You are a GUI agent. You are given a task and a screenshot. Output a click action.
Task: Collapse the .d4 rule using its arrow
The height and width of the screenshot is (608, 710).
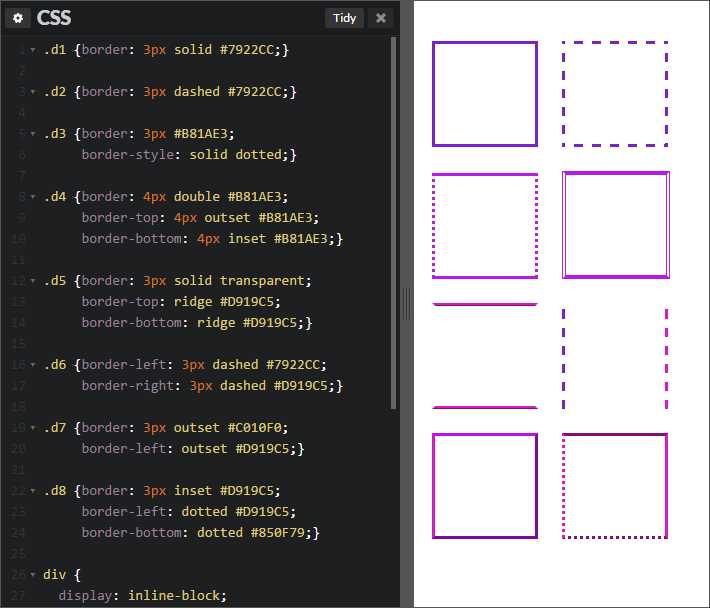pyautogui.click(x=33, y=197)
